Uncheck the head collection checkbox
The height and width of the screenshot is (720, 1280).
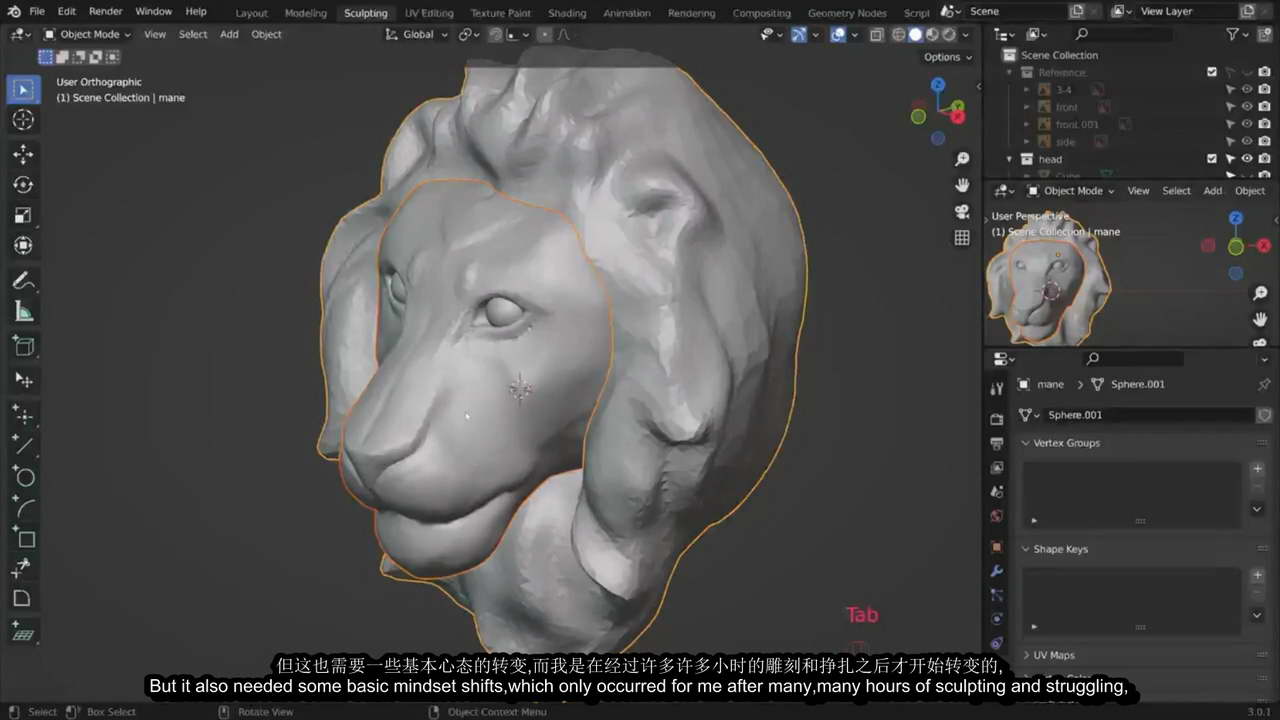click(x=1212, y=159)
